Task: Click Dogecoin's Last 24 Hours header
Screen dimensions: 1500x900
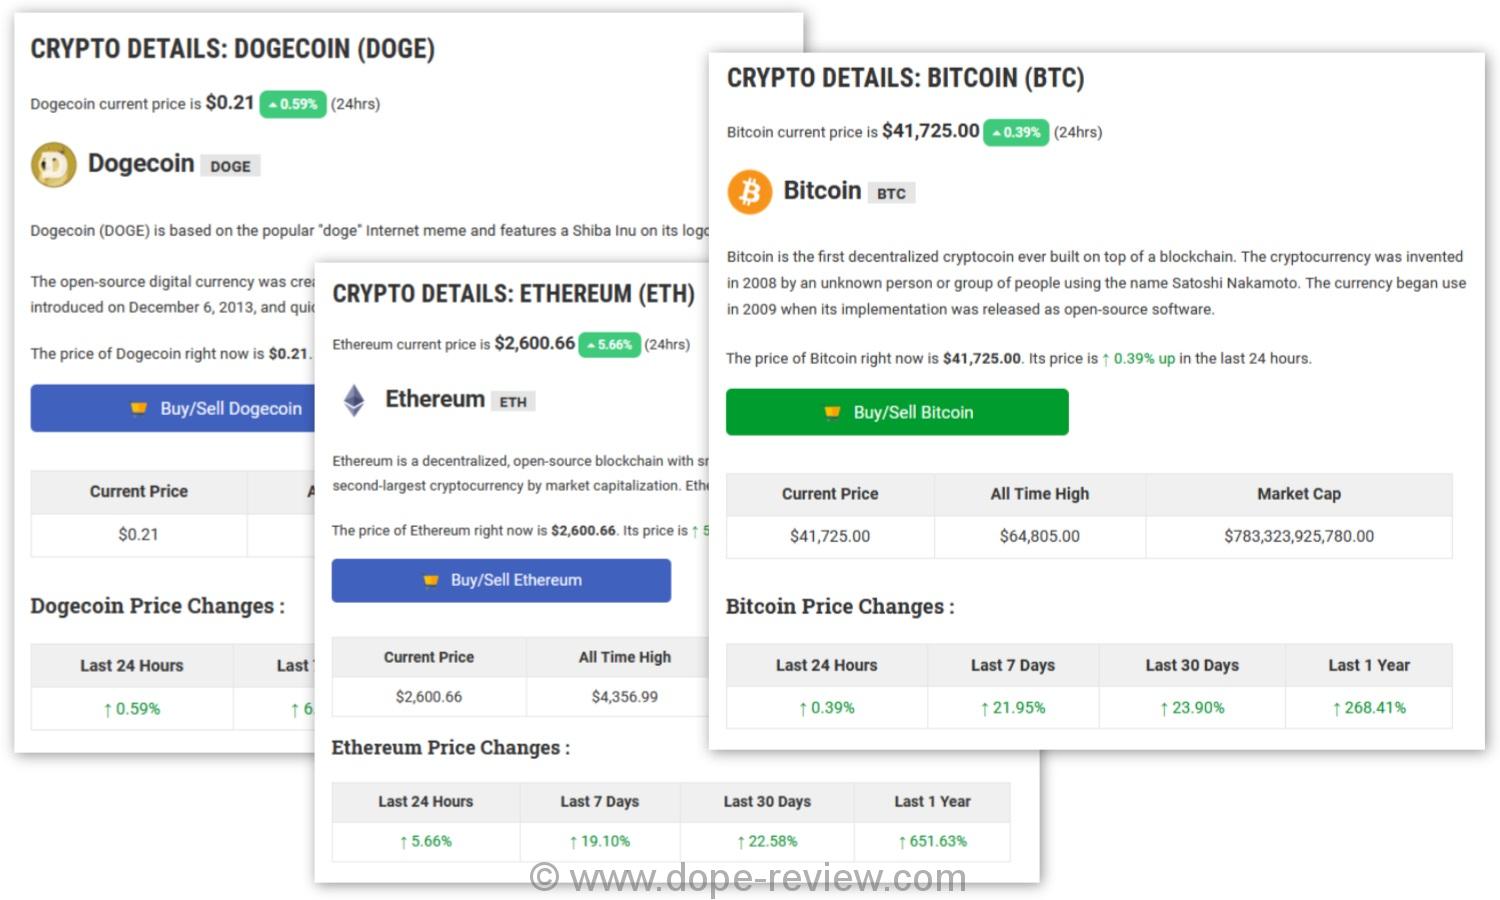Action: (x=132, y=666)
